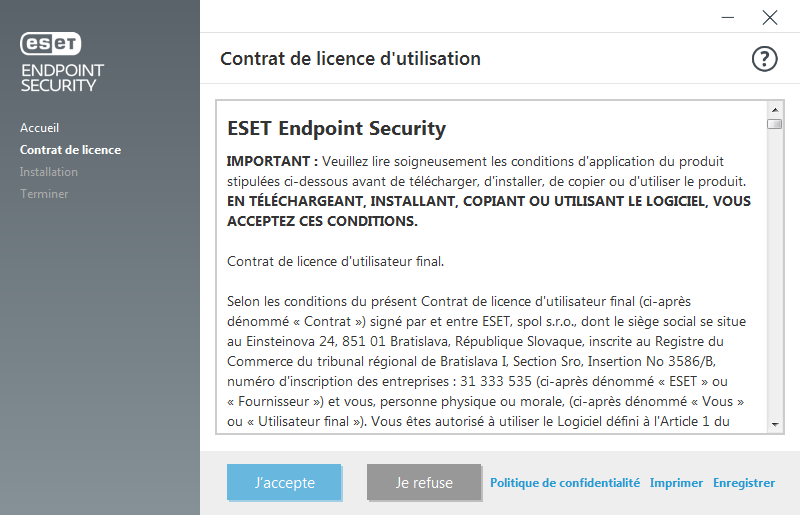Click the ESET Endpoint Security license heading

(337, 129)
